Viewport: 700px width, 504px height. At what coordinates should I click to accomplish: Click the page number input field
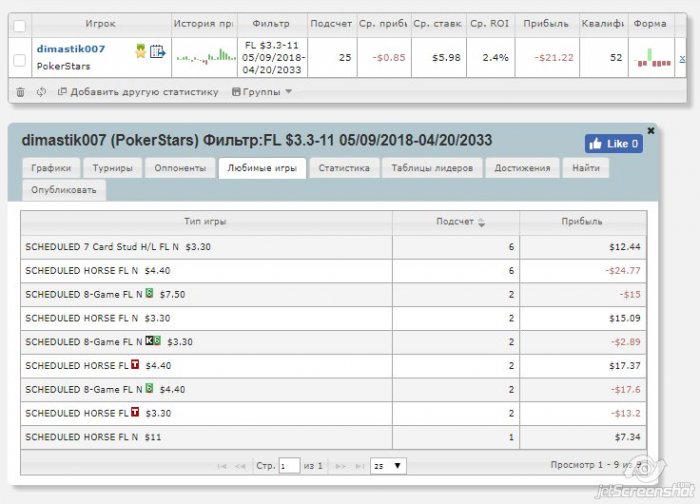point(289,466)
